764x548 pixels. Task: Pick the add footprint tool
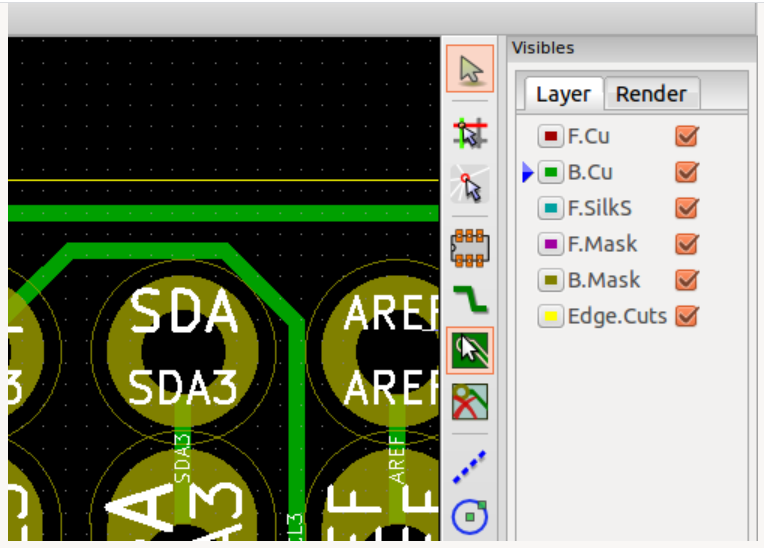click(x=470, y=248)
